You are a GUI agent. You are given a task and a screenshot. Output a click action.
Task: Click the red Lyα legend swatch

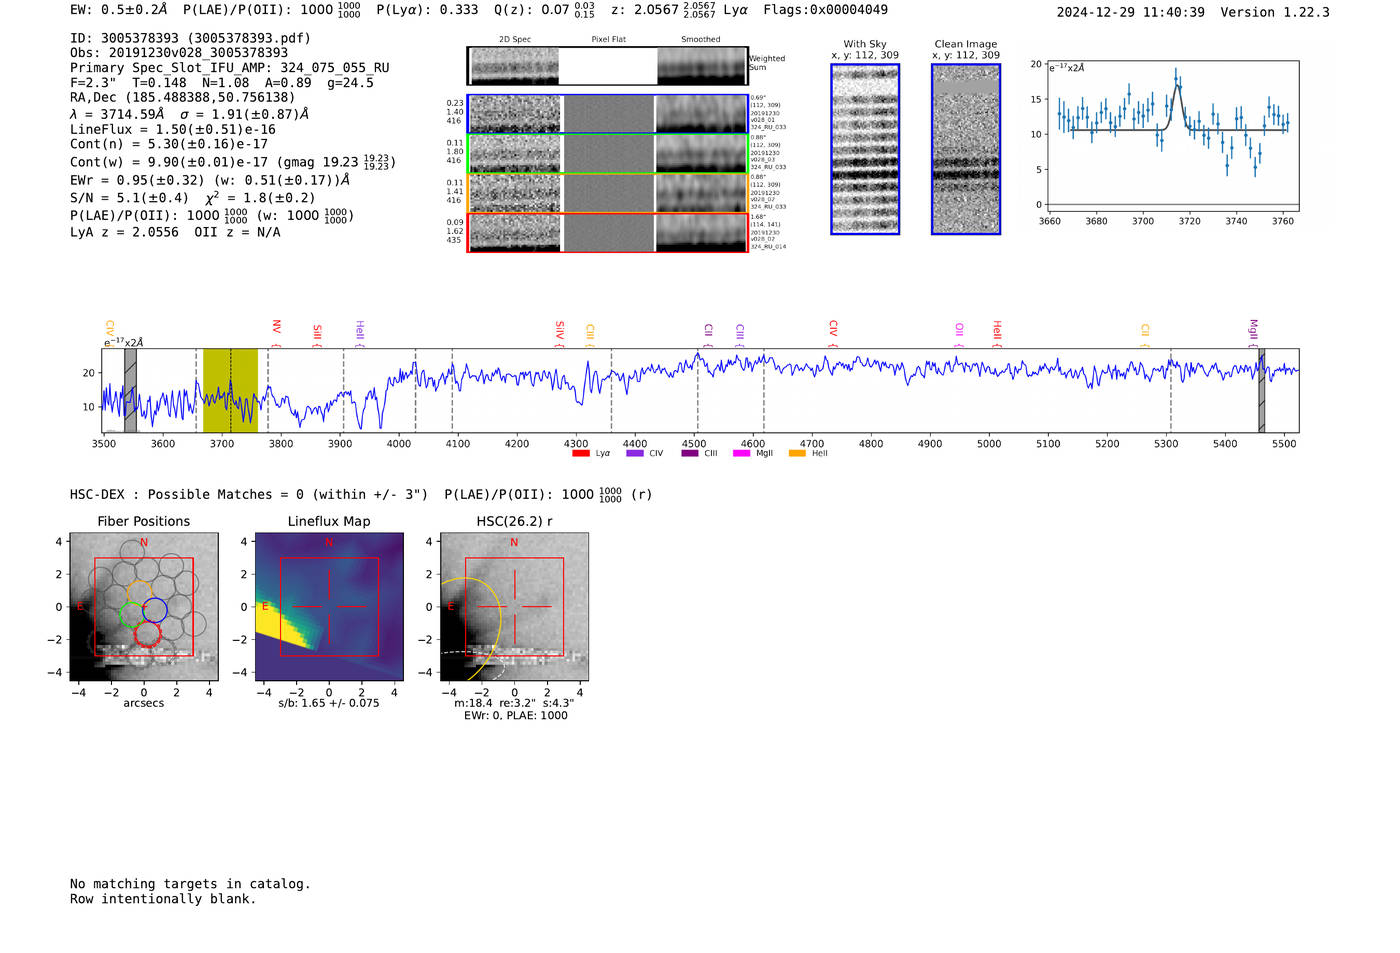coord(580,454)
